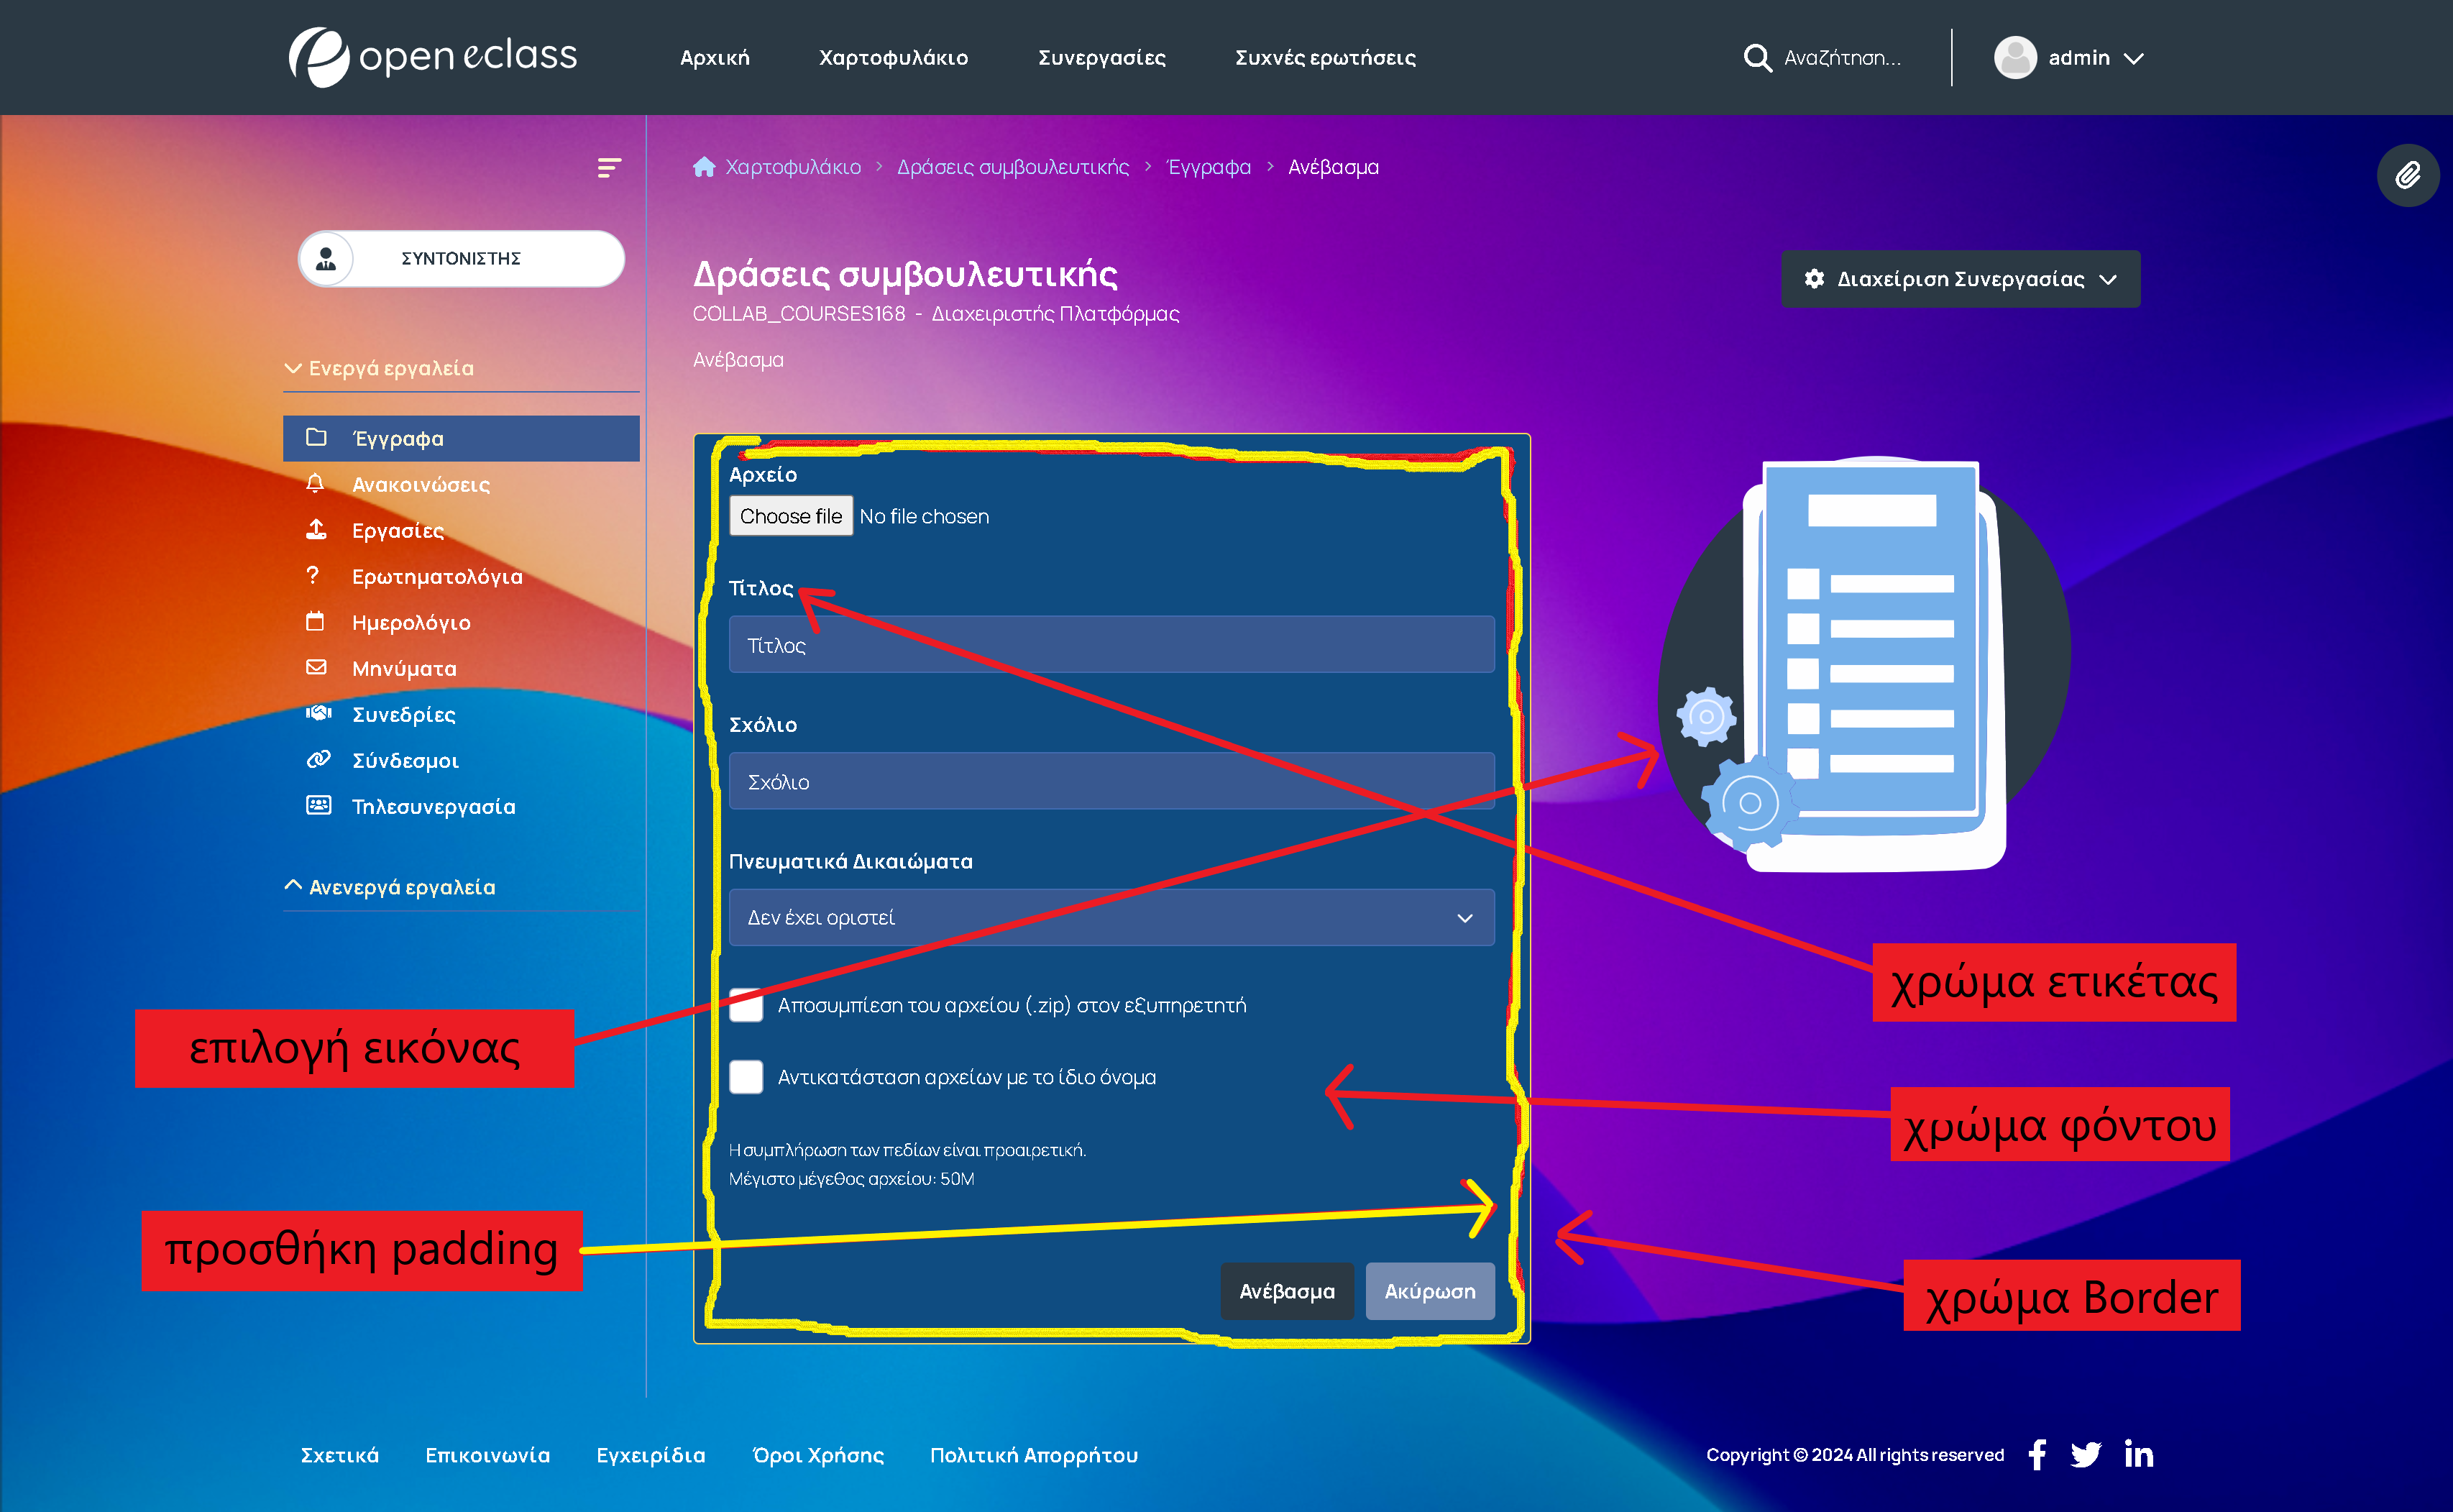Open Χαρτοφυλάκιο in top menu
Screen dimensions: 2453x1512
893,58
